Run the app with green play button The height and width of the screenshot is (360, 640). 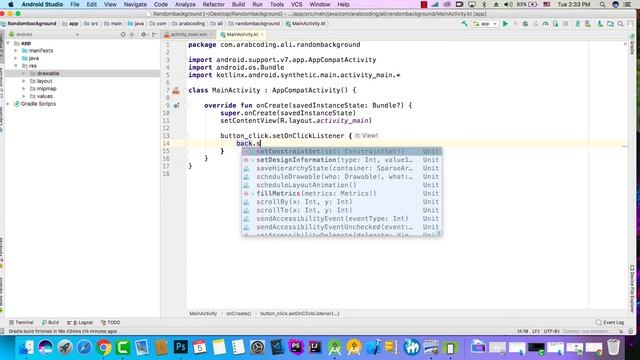505,24
